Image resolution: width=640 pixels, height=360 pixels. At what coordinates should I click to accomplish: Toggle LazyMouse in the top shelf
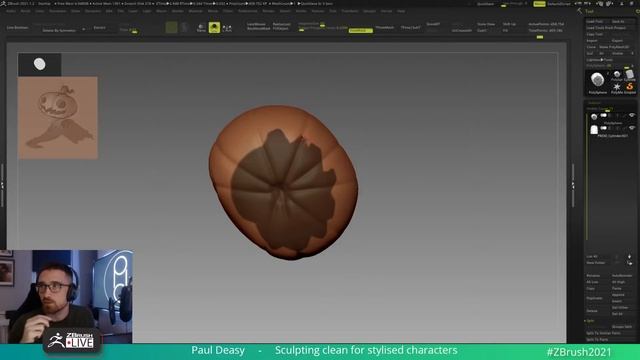click(x=256, y=24)
